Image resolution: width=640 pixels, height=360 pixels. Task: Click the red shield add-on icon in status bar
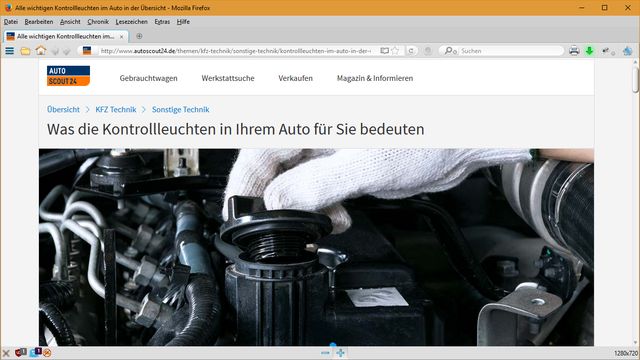[20, 352]
